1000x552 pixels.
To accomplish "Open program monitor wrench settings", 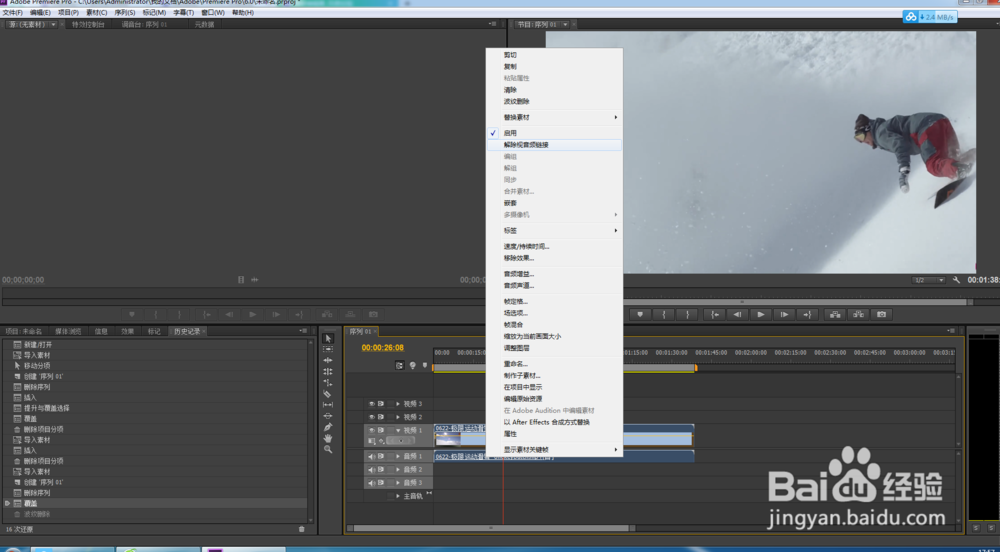I will (x=956, y=280).
